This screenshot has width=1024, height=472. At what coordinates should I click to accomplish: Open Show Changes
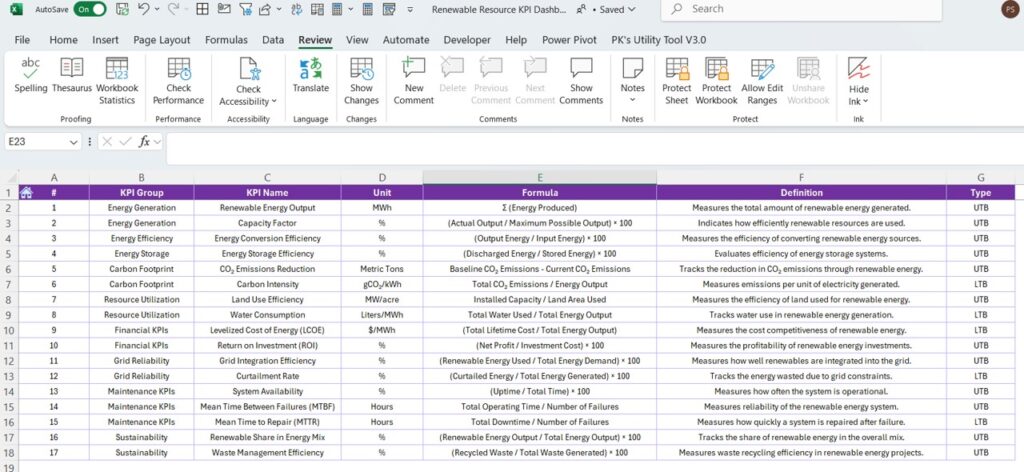point(361,82)
